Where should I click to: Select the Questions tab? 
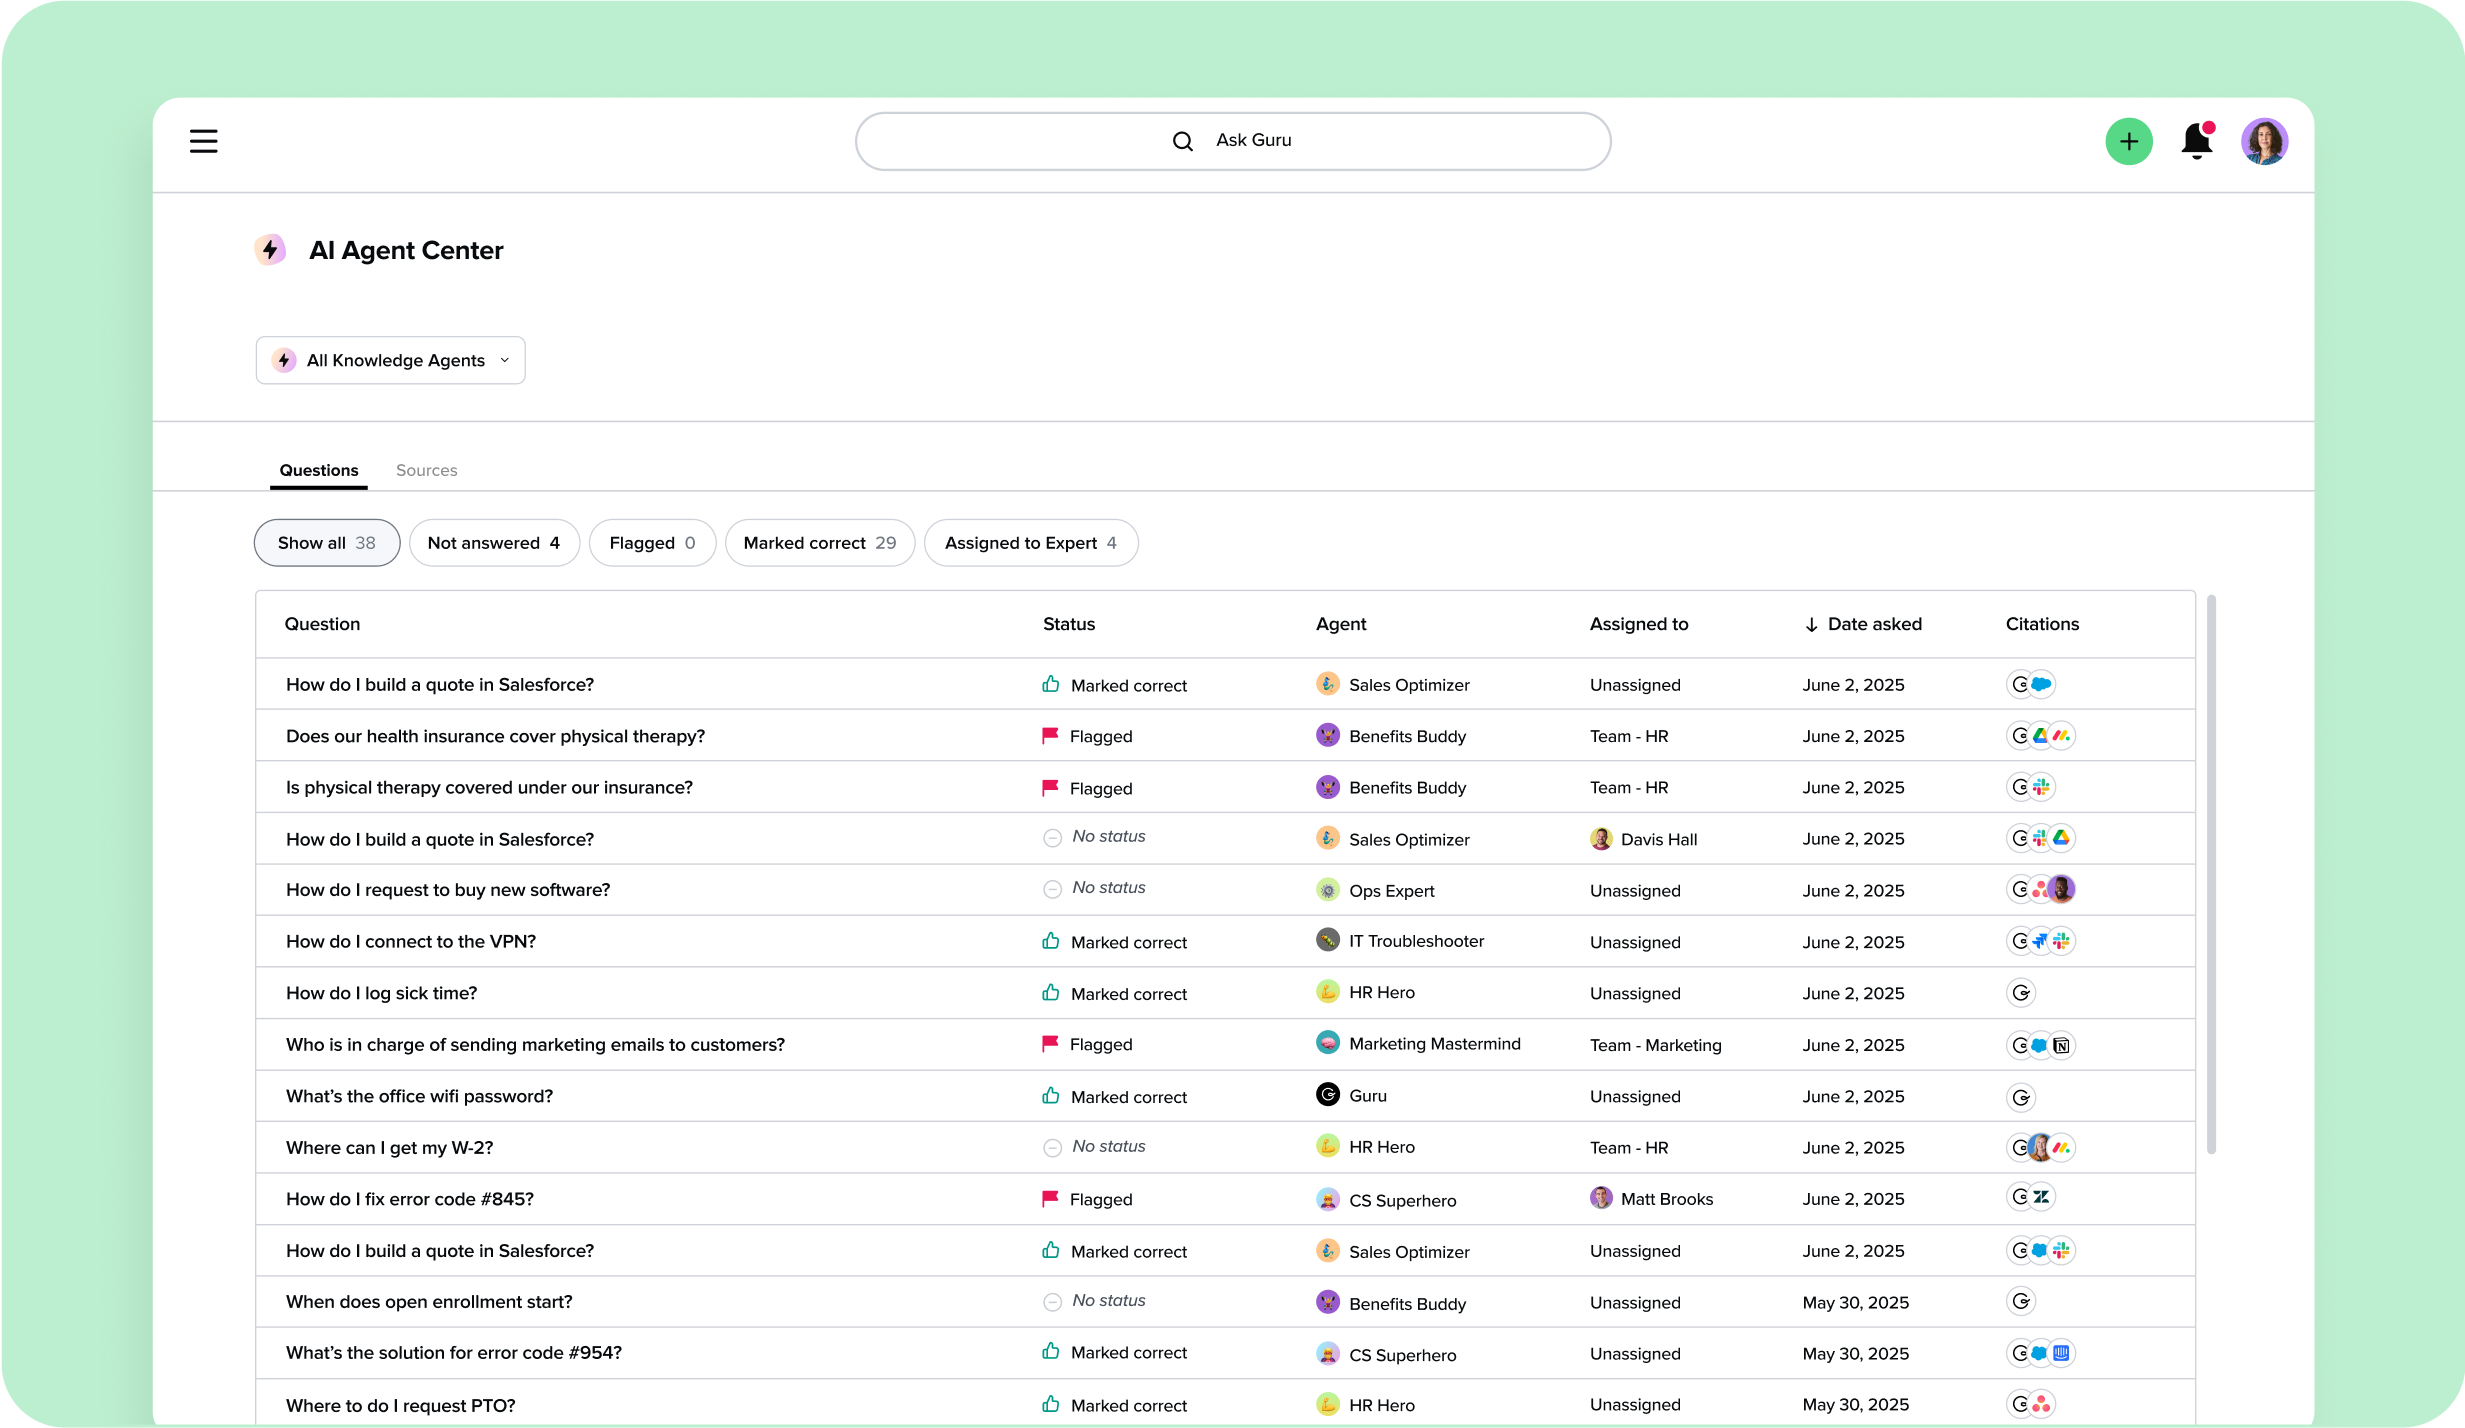(318, 470)
